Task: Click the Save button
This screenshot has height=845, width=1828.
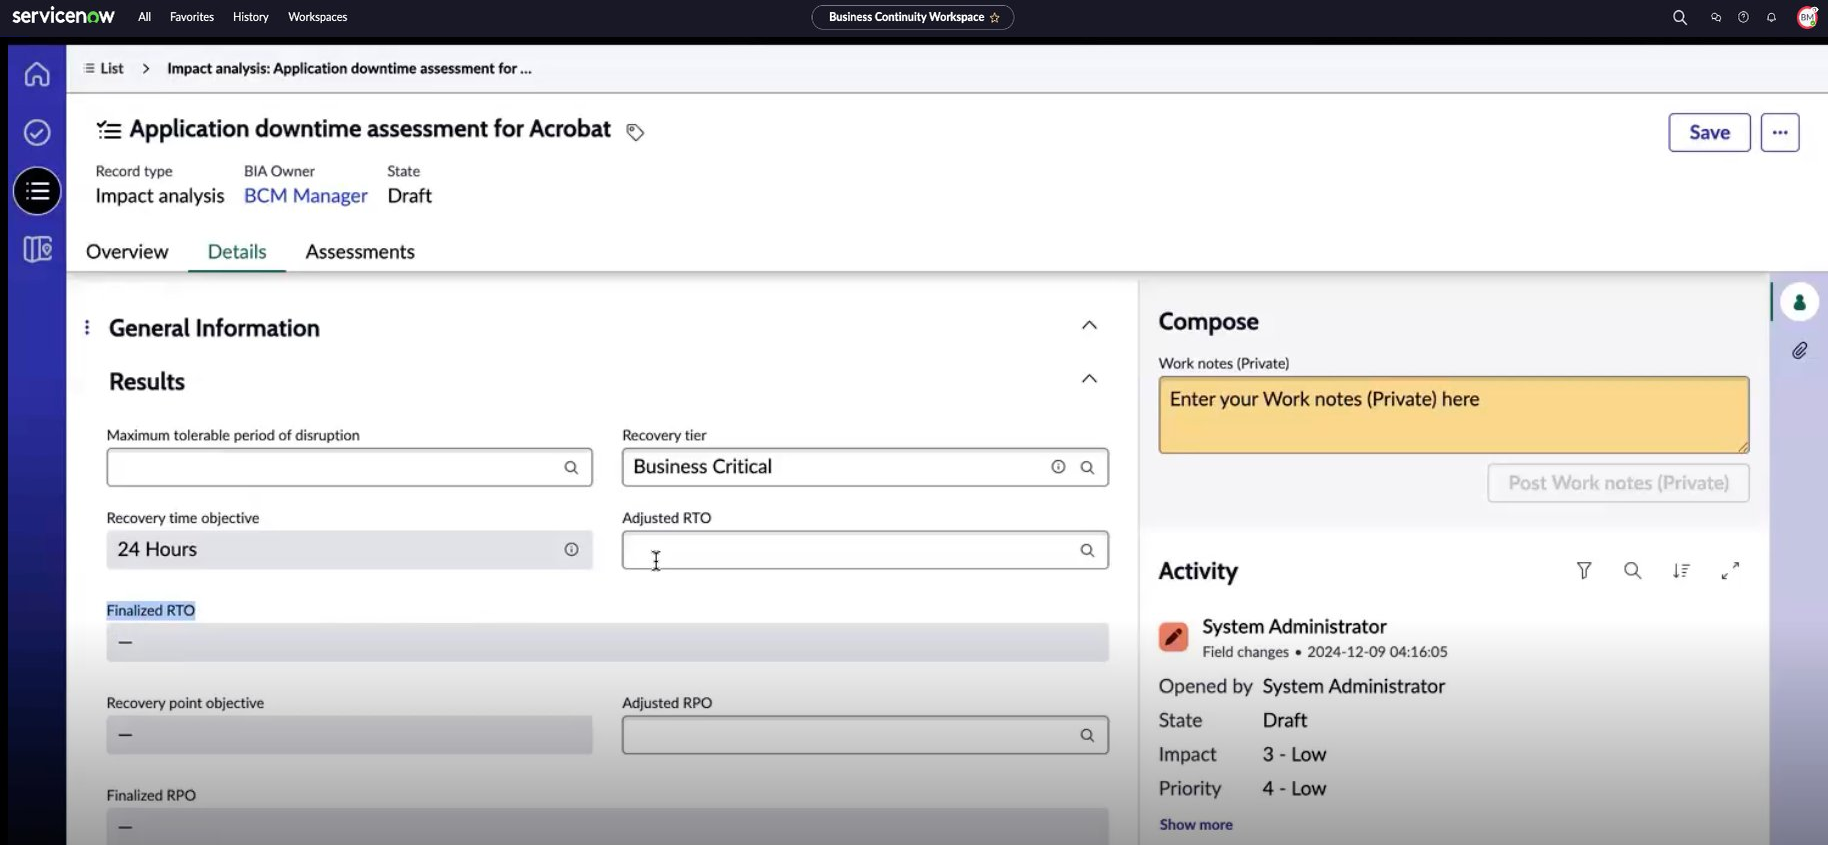Action: pos(1709,132)
